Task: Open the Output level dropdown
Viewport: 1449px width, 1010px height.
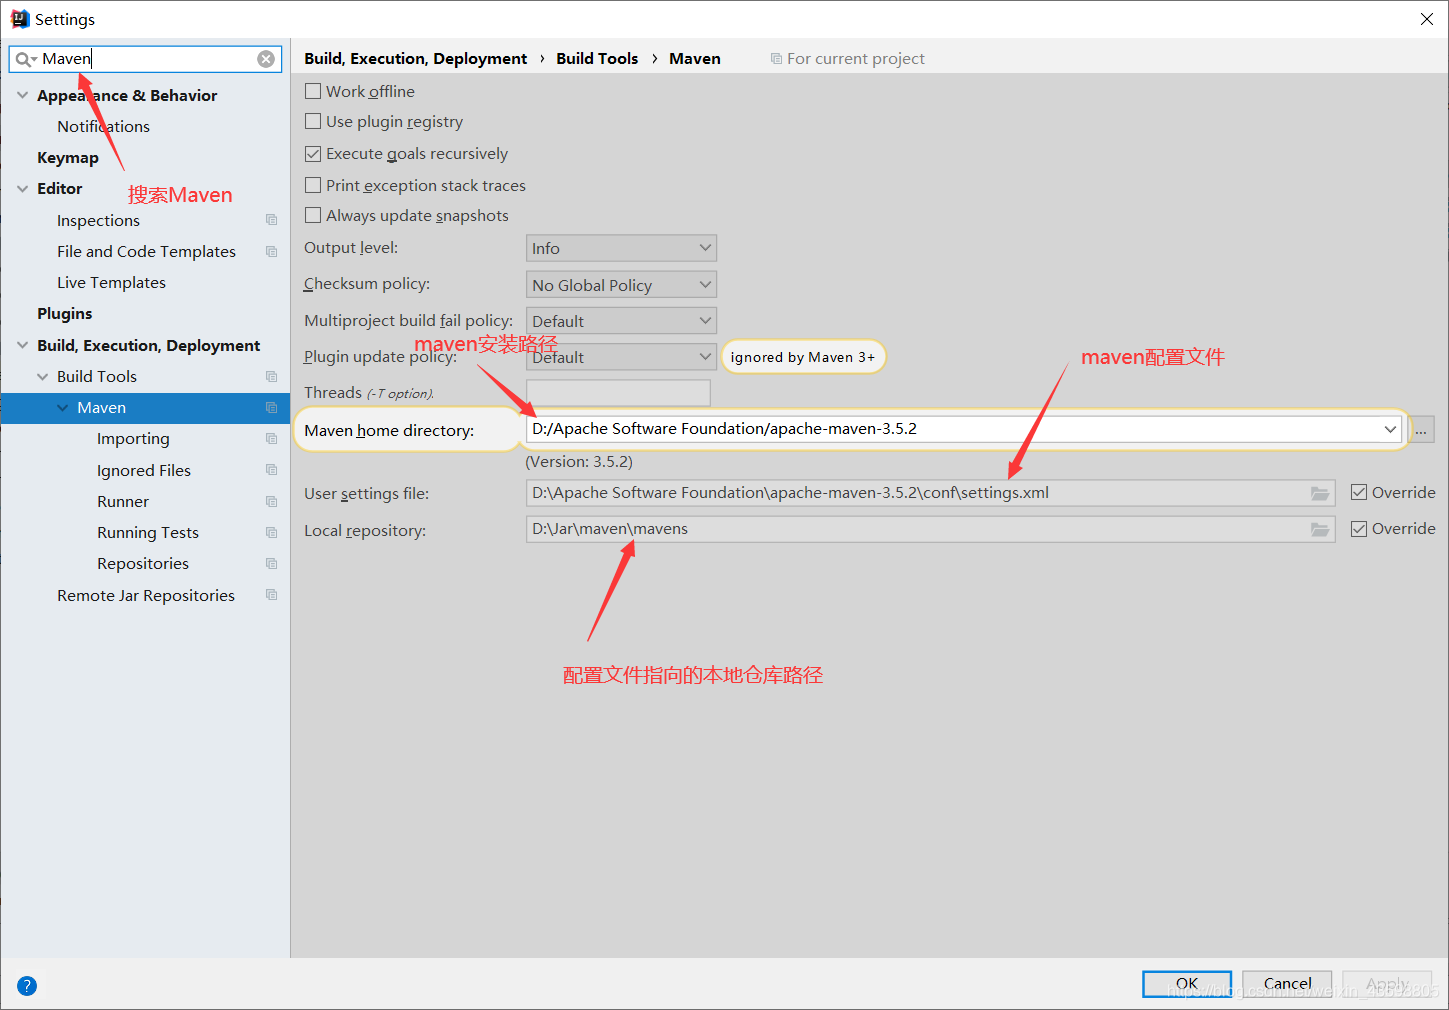Action: pyautogui.click(x=621, y=248)
